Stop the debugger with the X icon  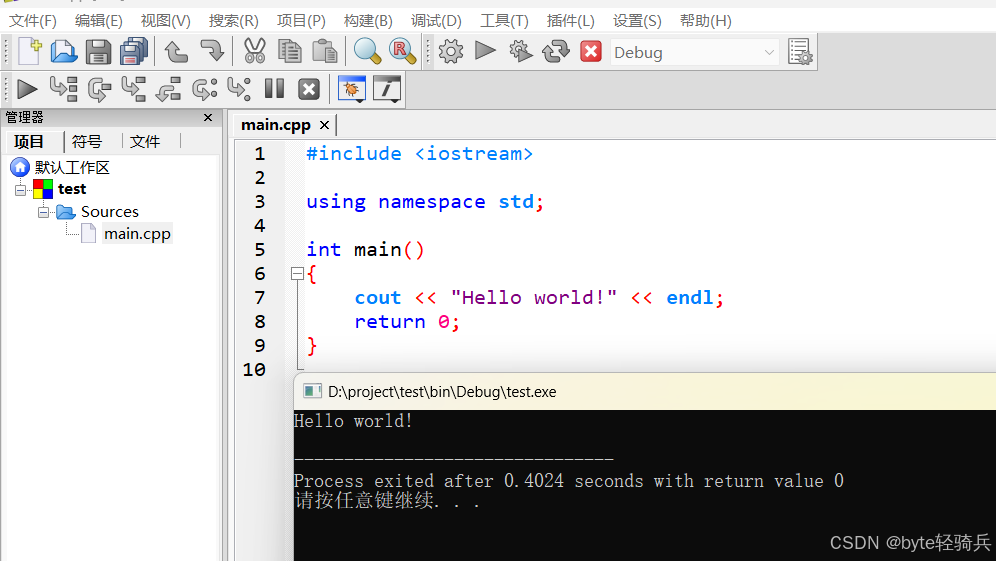point(309,89)
